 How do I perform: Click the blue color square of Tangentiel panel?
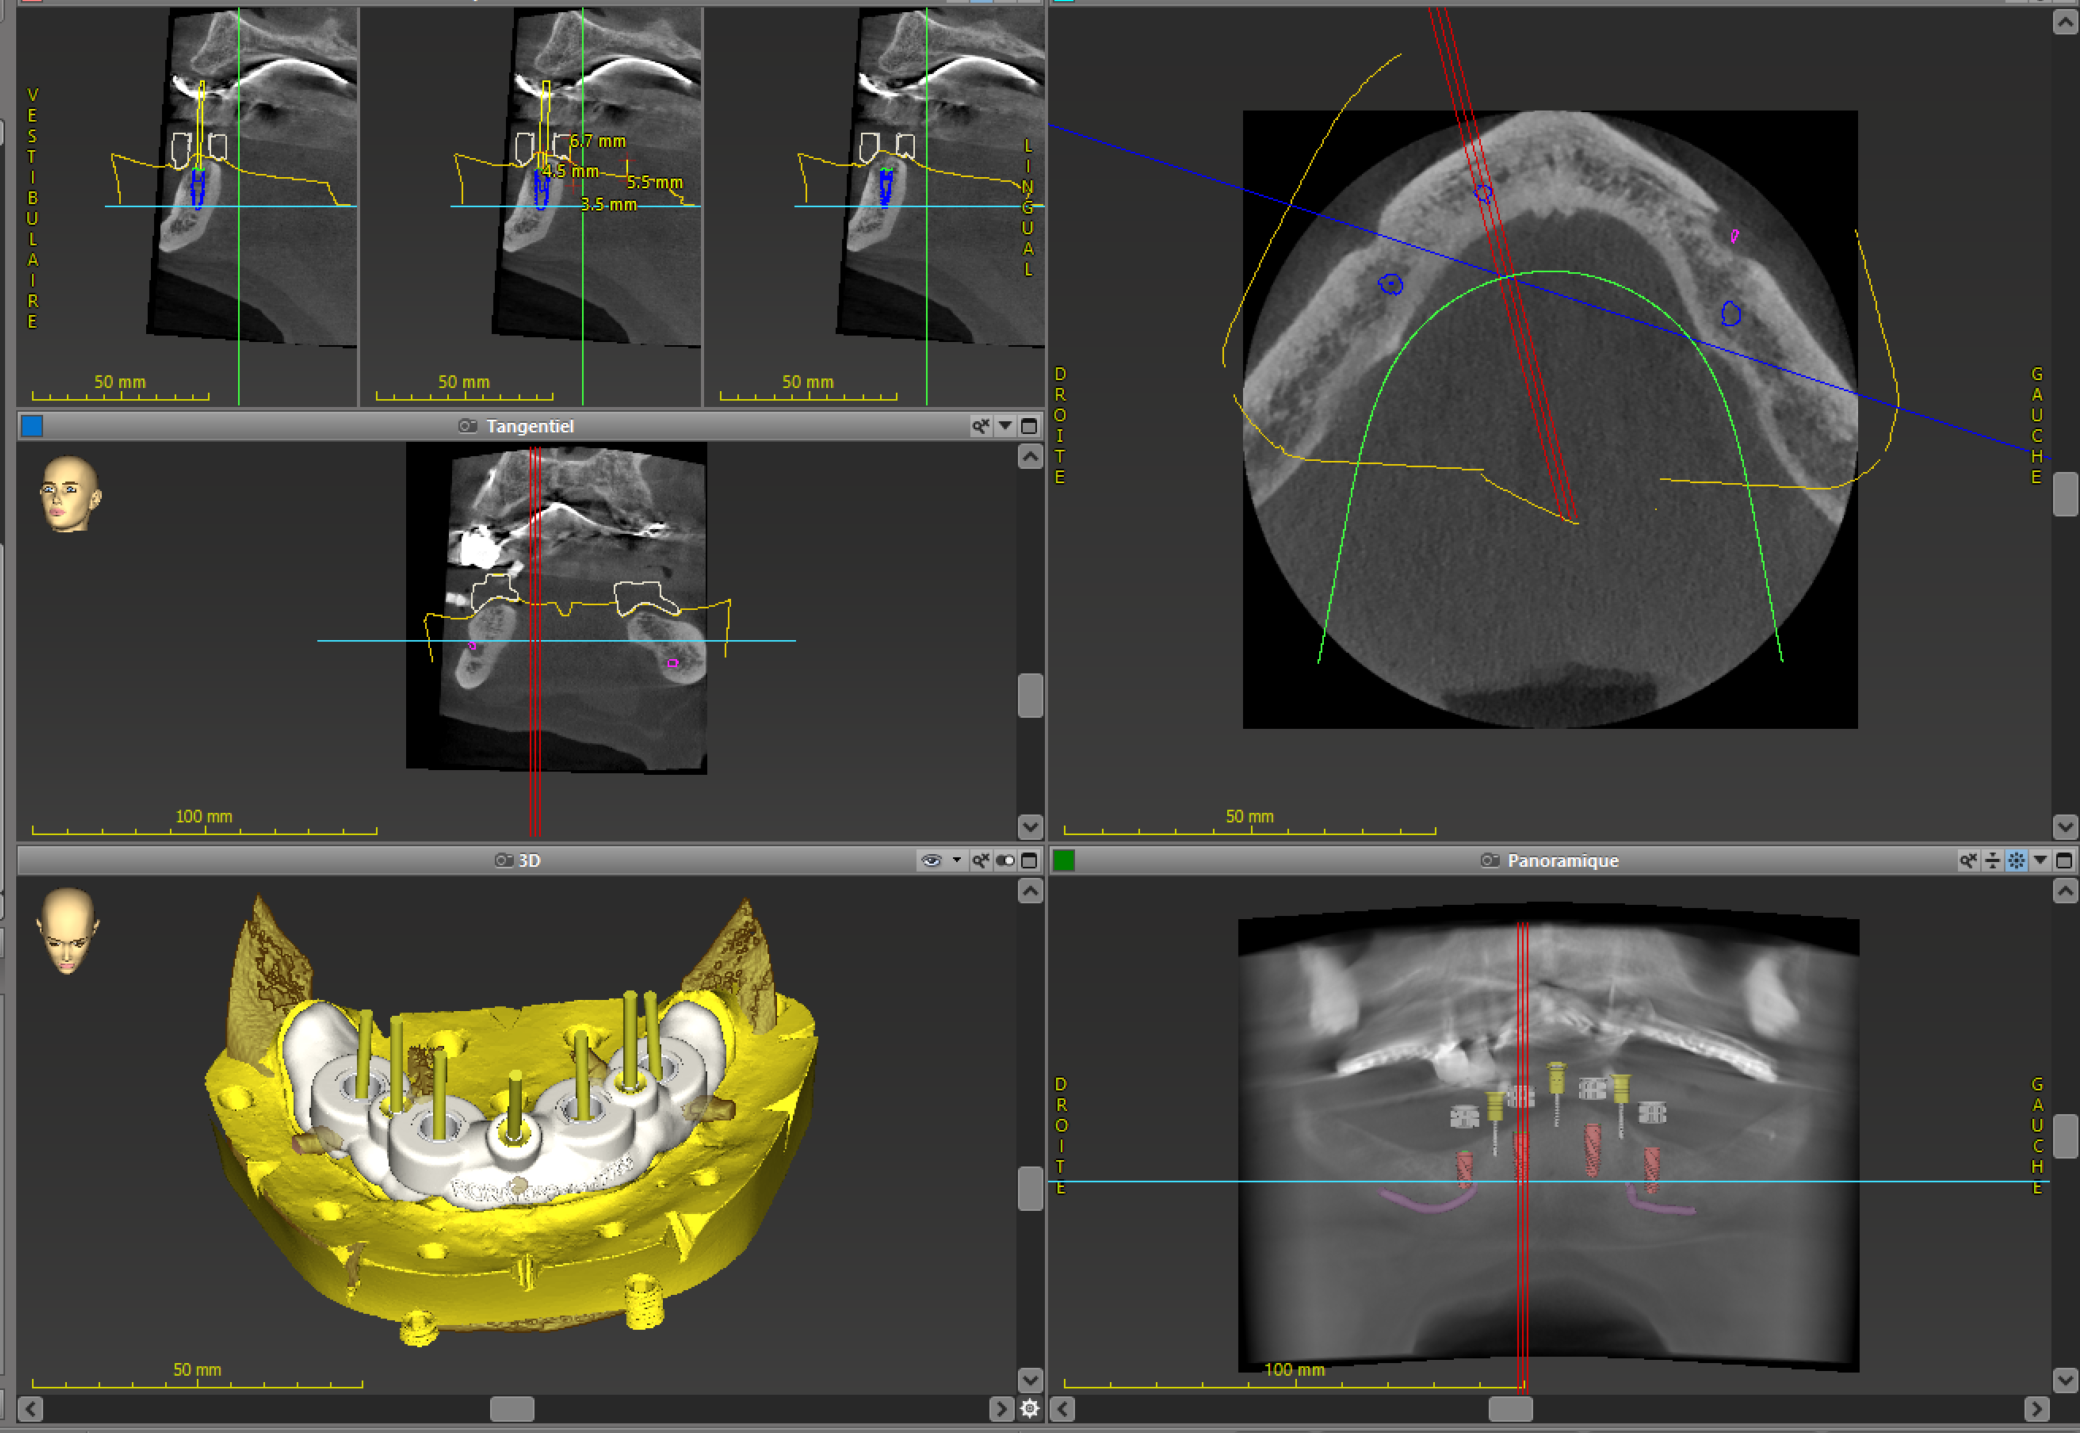(32, 426)
